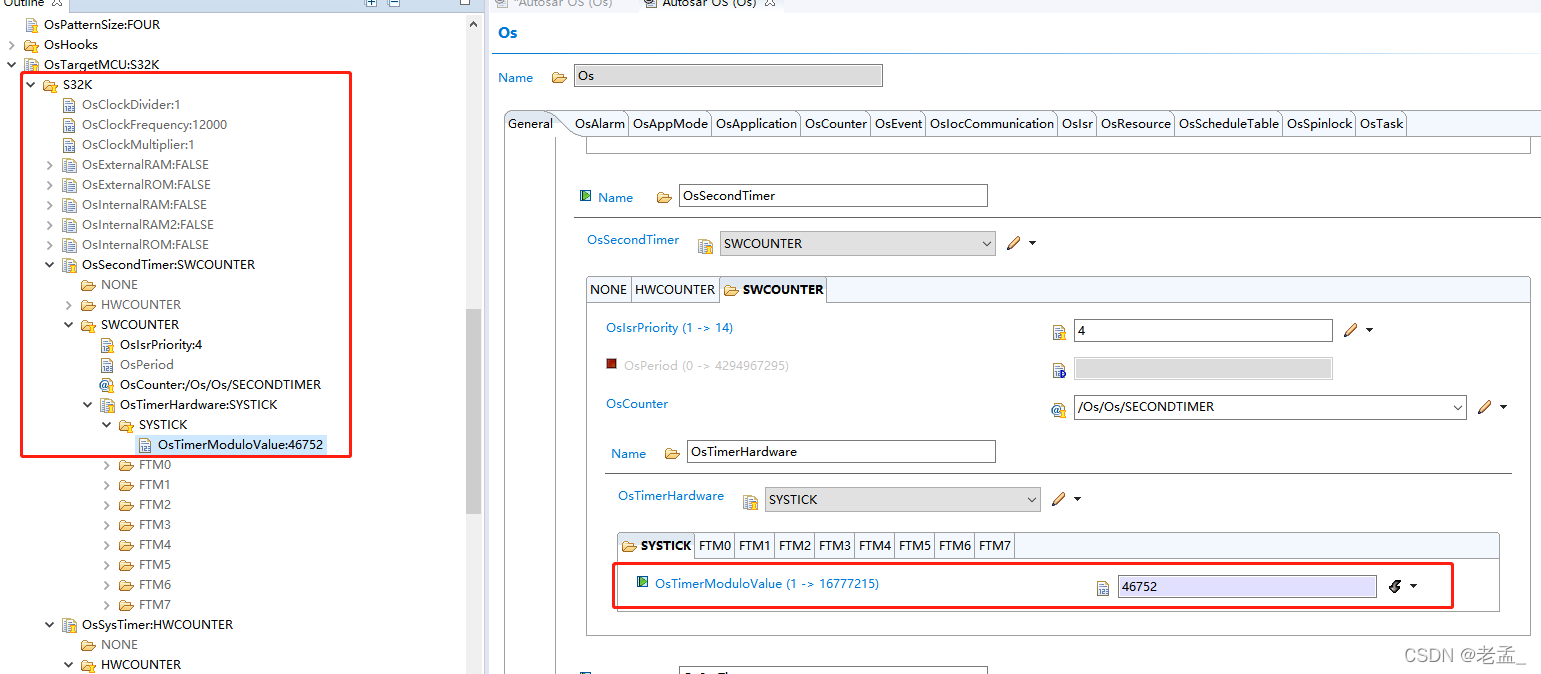1541x674 pixels.
Task: Click the FTM7 folder icon in tree
Action: coord(126,605)
